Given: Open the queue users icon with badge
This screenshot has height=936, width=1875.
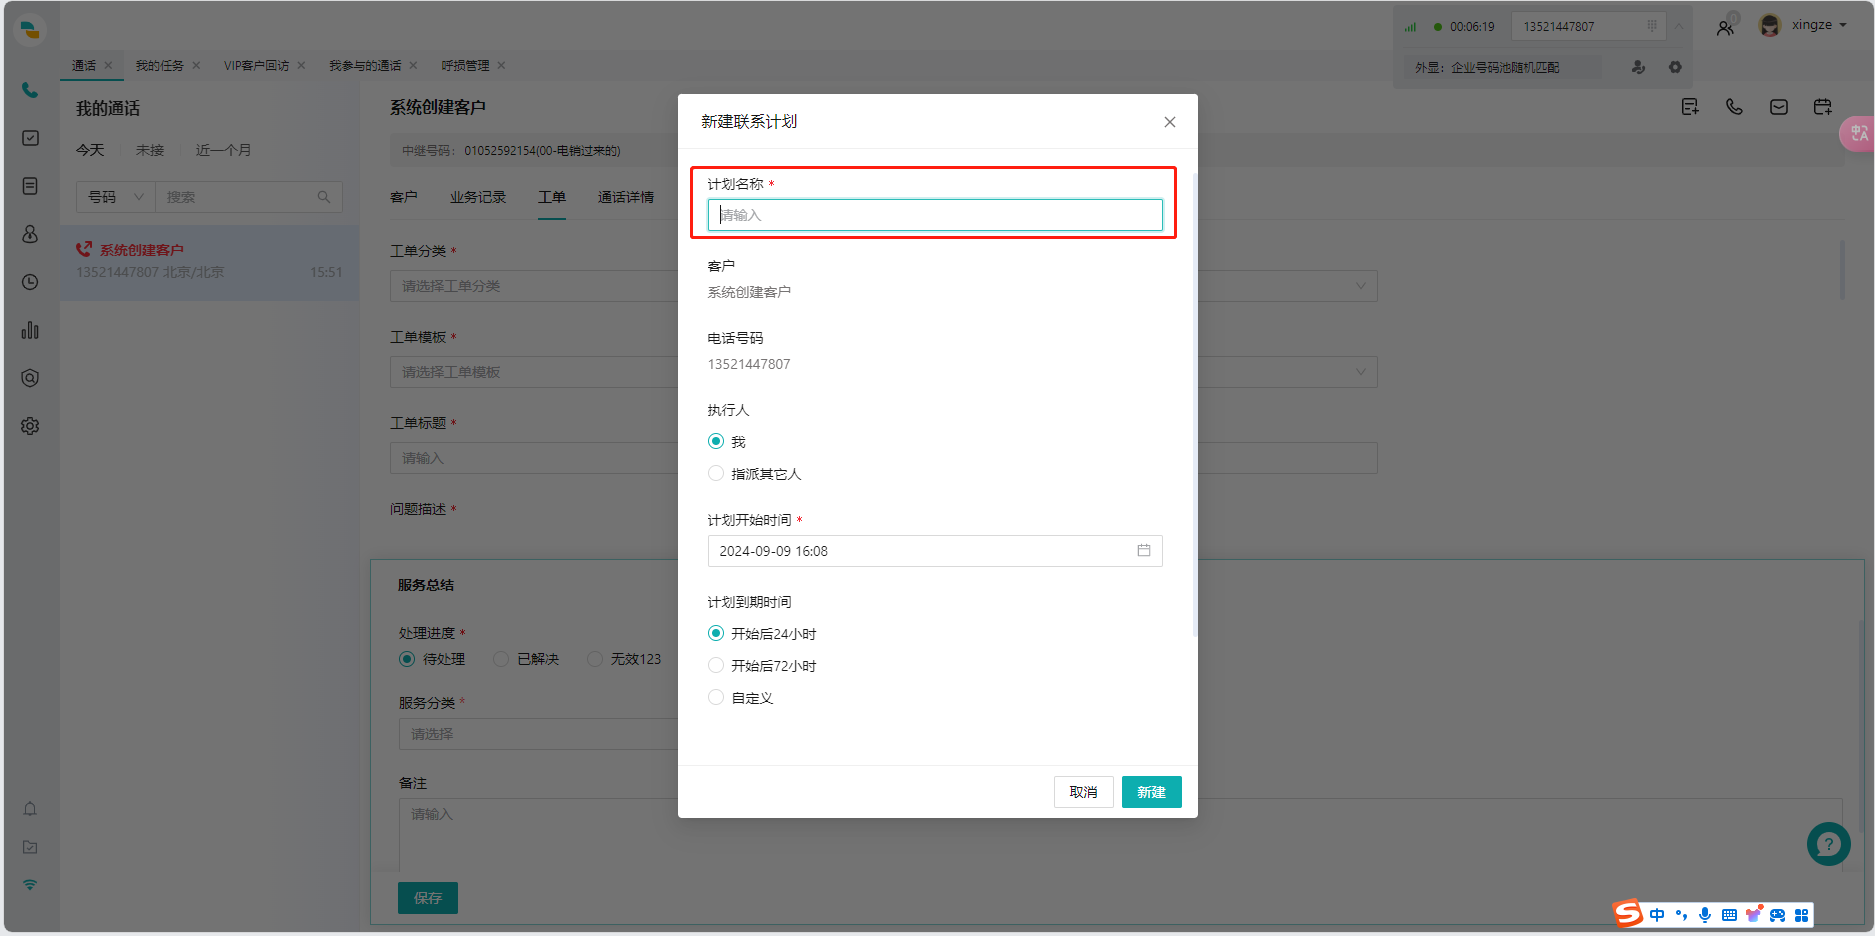Looking at the screenshot, I should click(x=1727, y=26).
